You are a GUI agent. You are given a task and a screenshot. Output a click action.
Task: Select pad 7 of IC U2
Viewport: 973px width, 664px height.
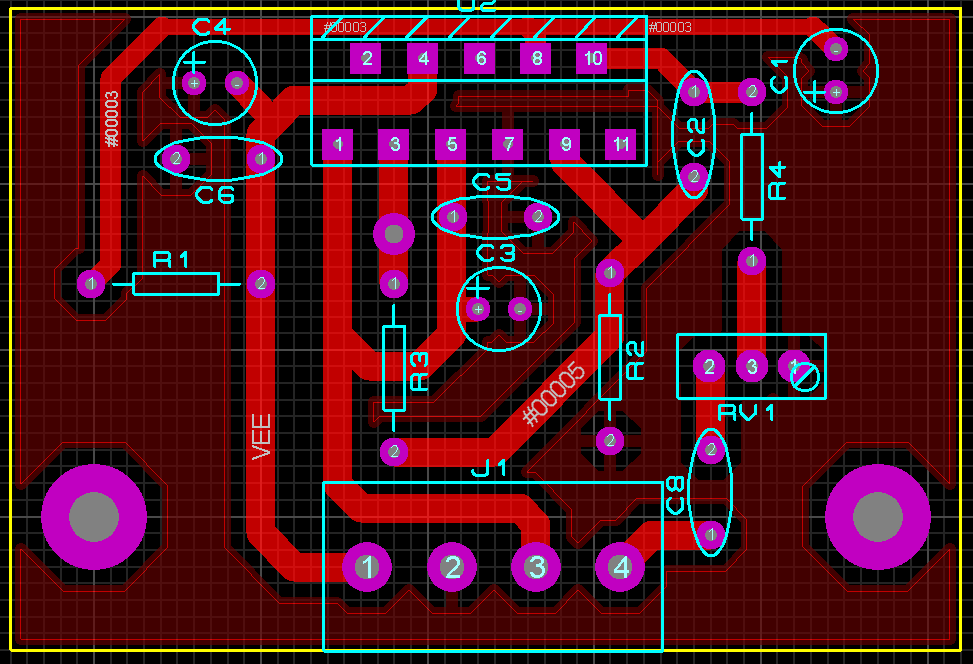(508, 145)
